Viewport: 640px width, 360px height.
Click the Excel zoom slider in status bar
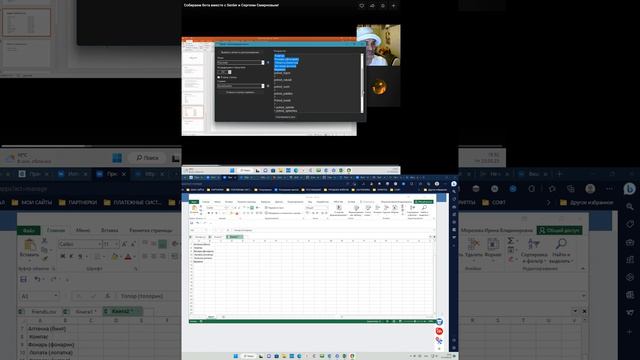[x=414, y=321]
